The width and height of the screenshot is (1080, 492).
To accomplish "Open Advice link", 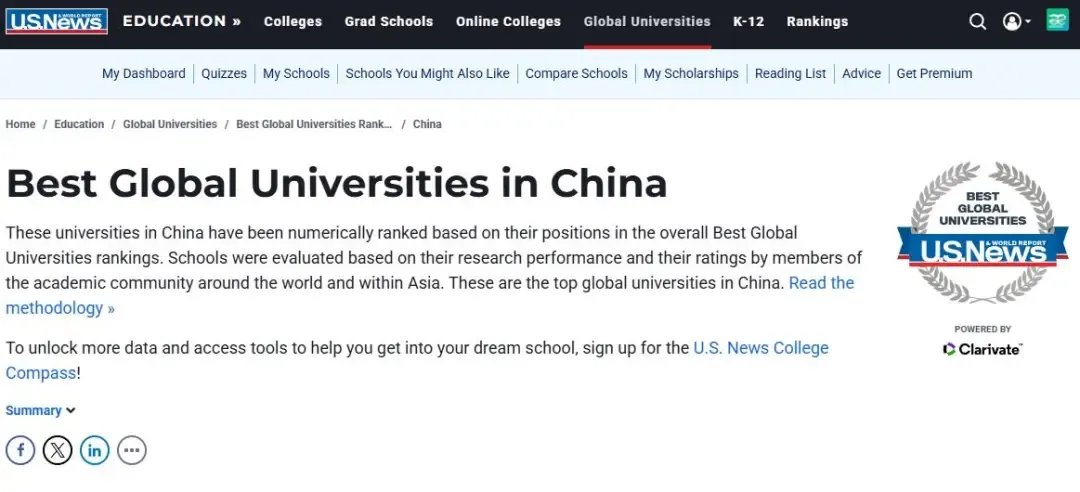I will click(861, 74).
